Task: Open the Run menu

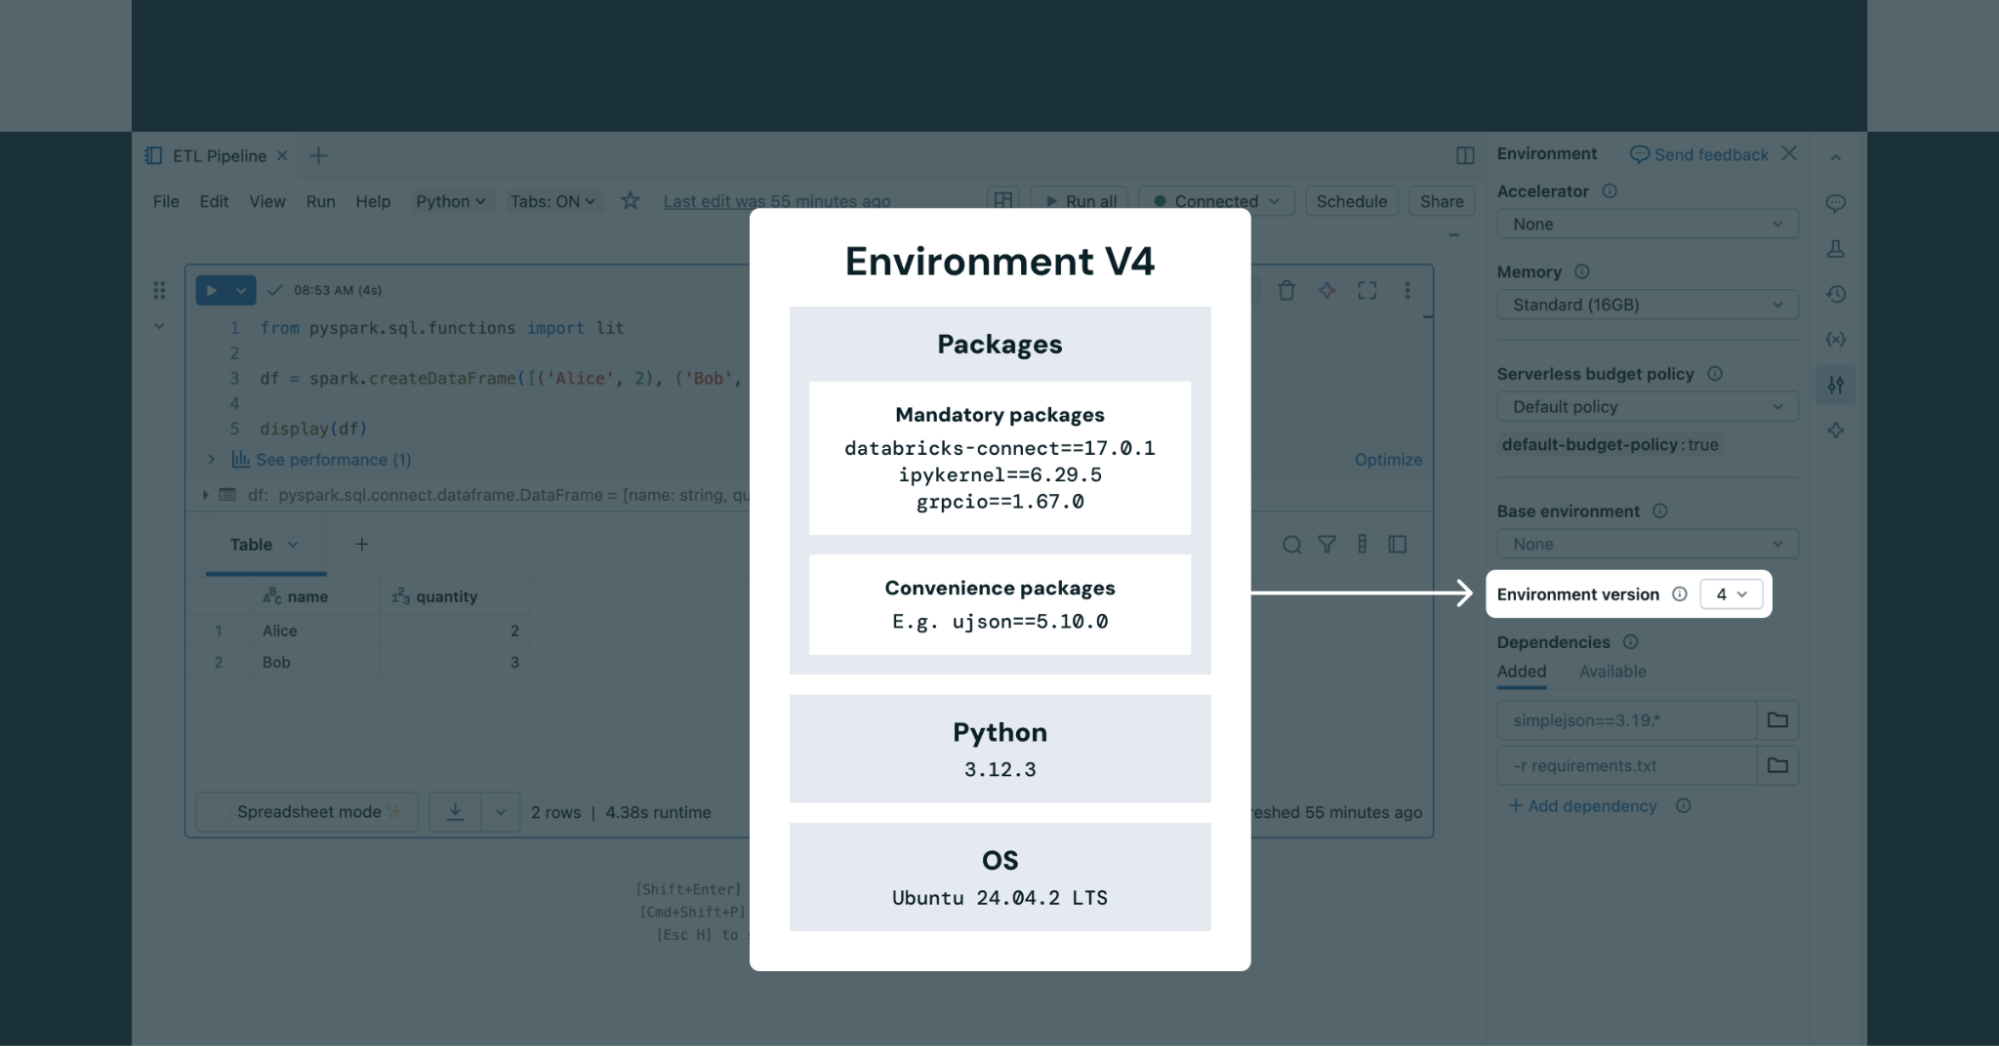Action: 320,201
